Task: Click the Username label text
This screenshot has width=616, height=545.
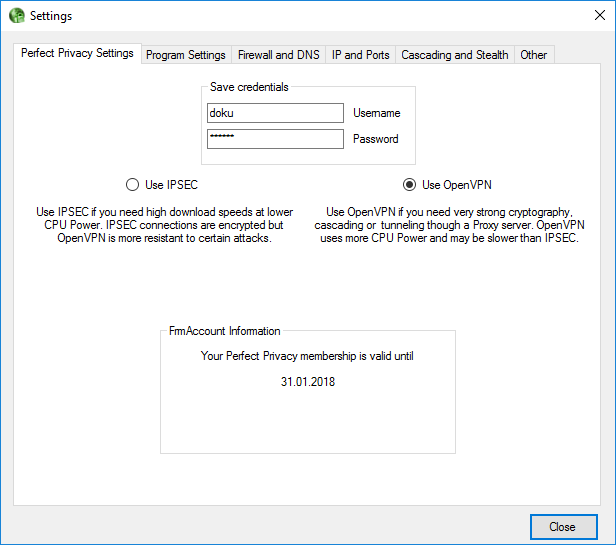Action: coord(376,113)
